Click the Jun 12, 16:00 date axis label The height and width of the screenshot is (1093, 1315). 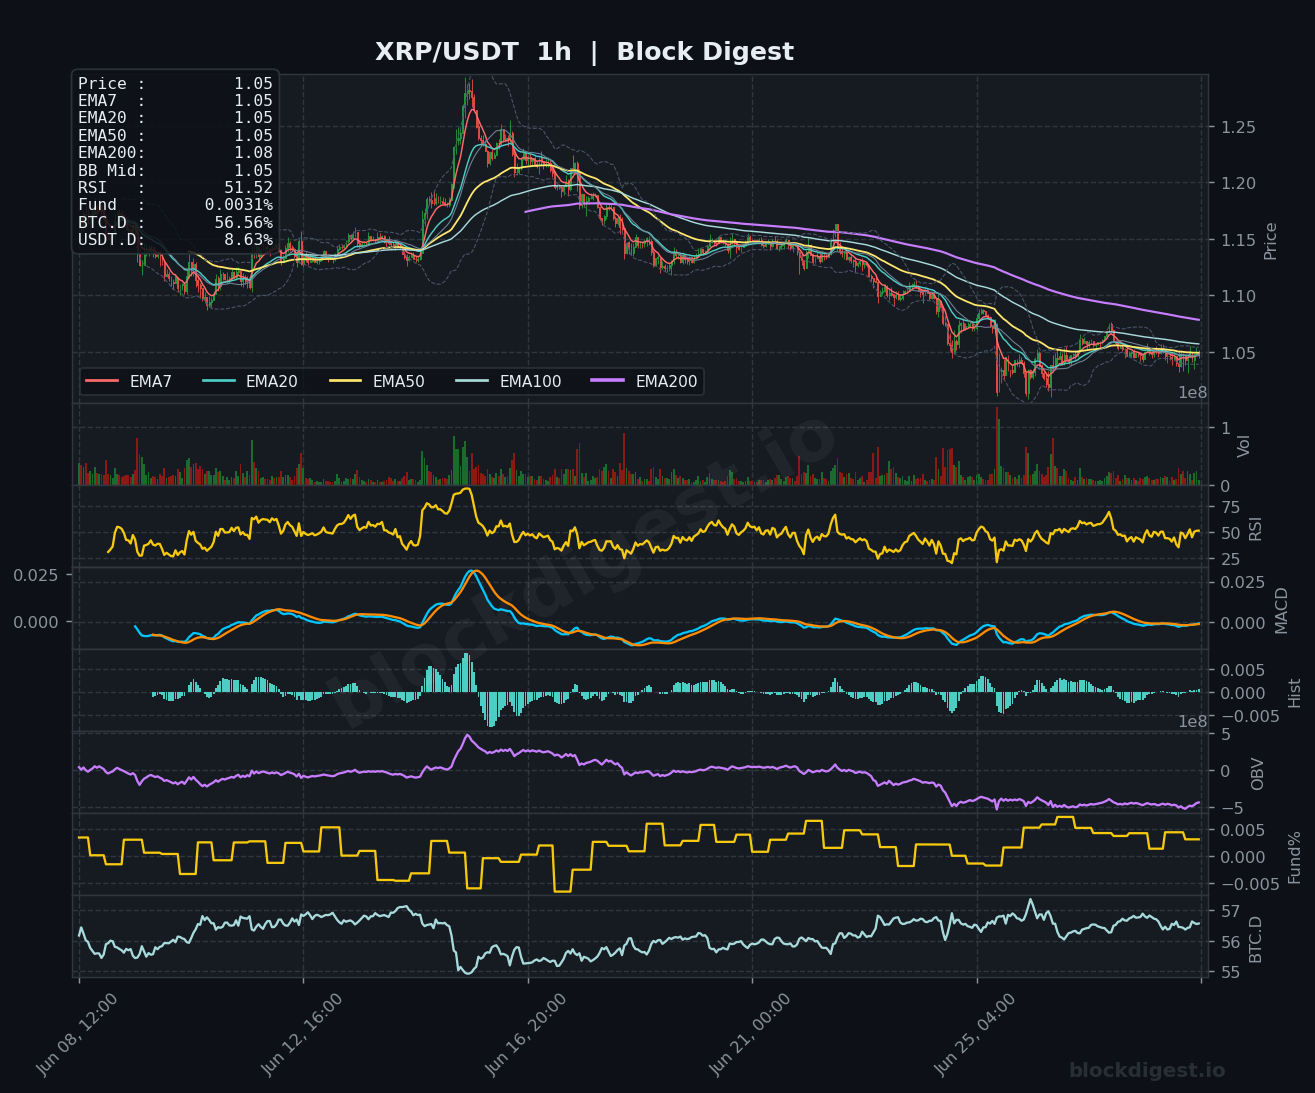tap(301, 1034)
